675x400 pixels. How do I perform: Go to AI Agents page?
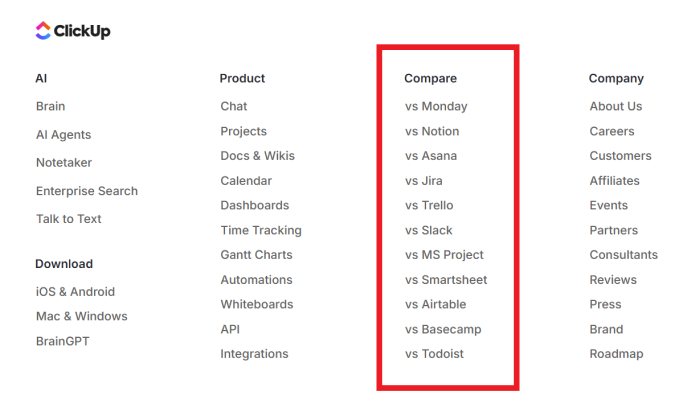[63, 135]
